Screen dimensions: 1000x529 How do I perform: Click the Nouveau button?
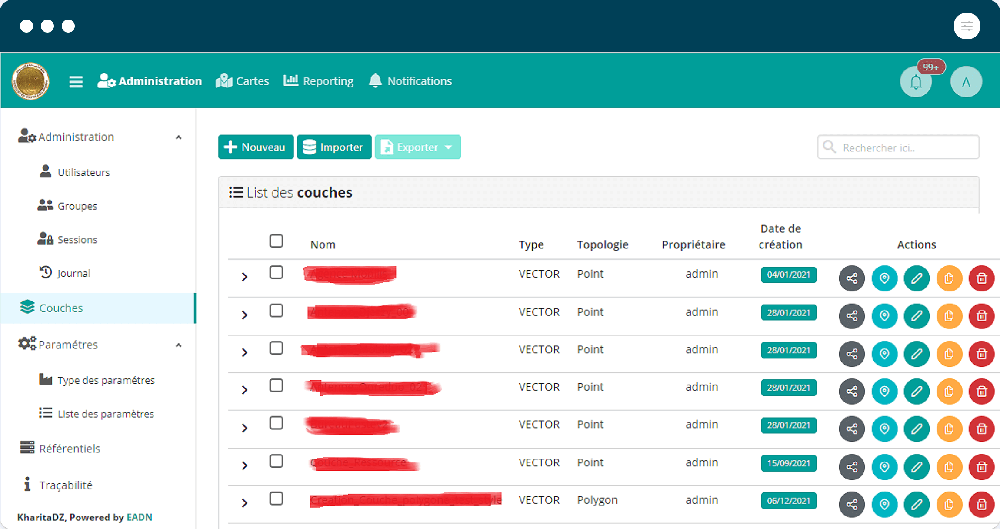(x=256, y=147)
